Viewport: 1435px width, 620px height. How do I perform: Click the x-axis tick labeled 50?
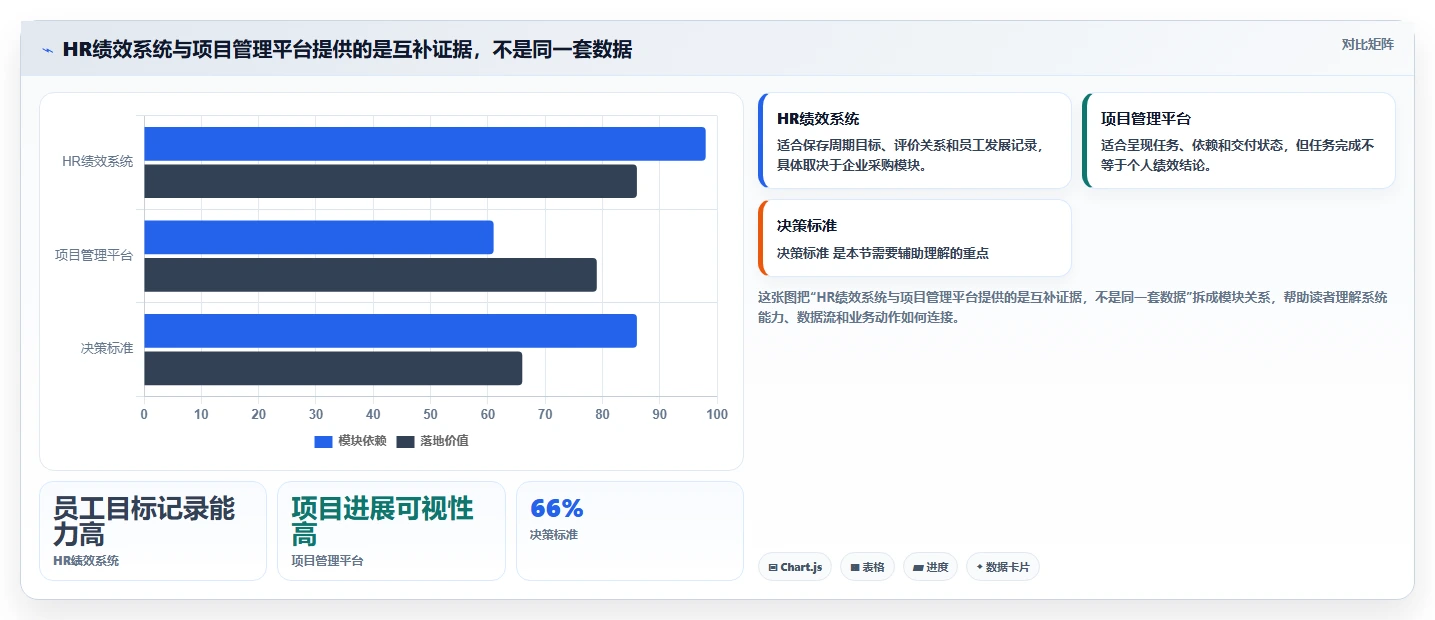(x=430, y=414)
